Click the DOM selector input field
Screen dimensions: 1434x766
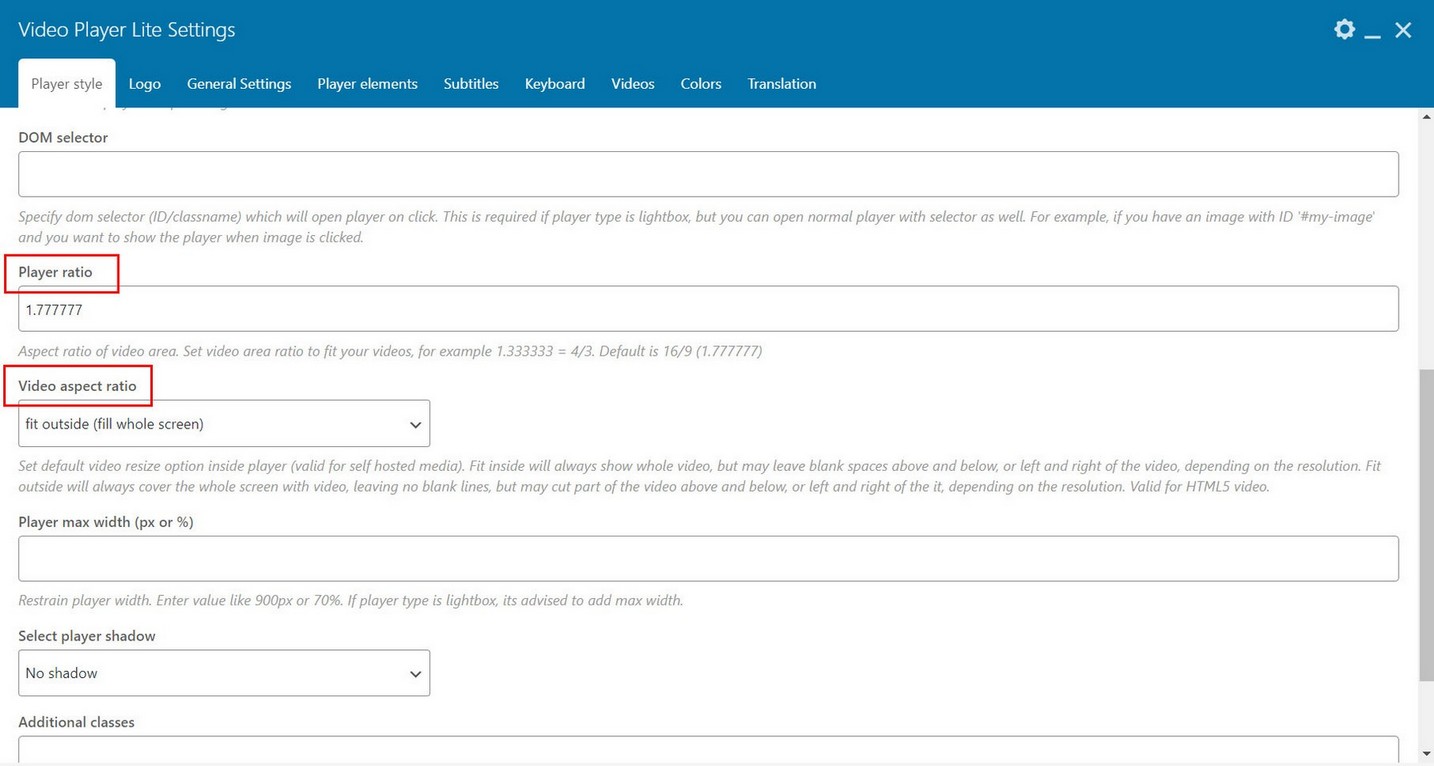(708, 174)
